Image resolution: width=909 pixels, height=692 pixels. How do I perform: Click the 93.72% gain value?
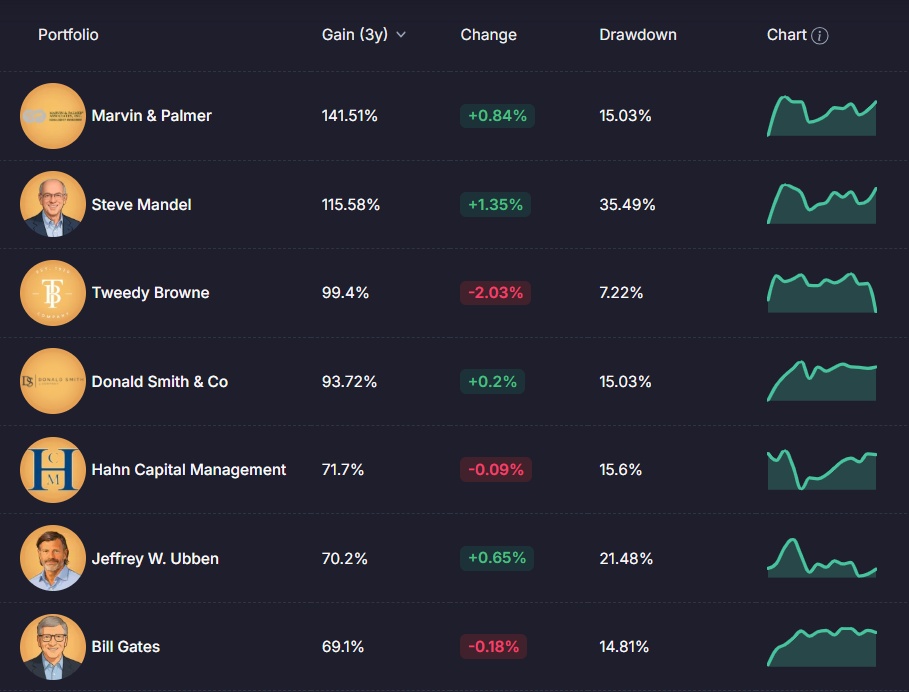pyautogui.click(x=349, y=381)
